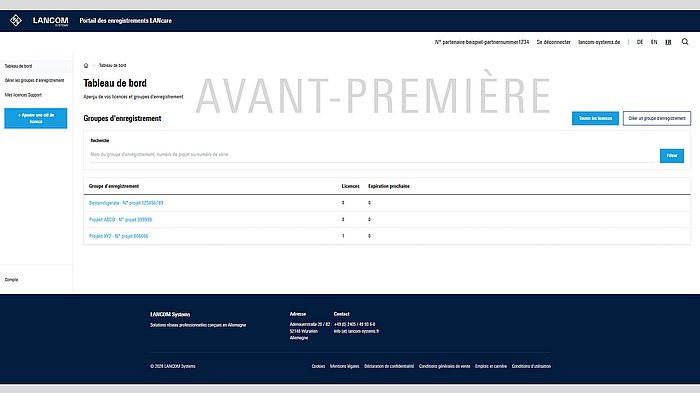Open Conditions générales de vente link
Screen dimensions: 700x393
click(x=445, y=366)
